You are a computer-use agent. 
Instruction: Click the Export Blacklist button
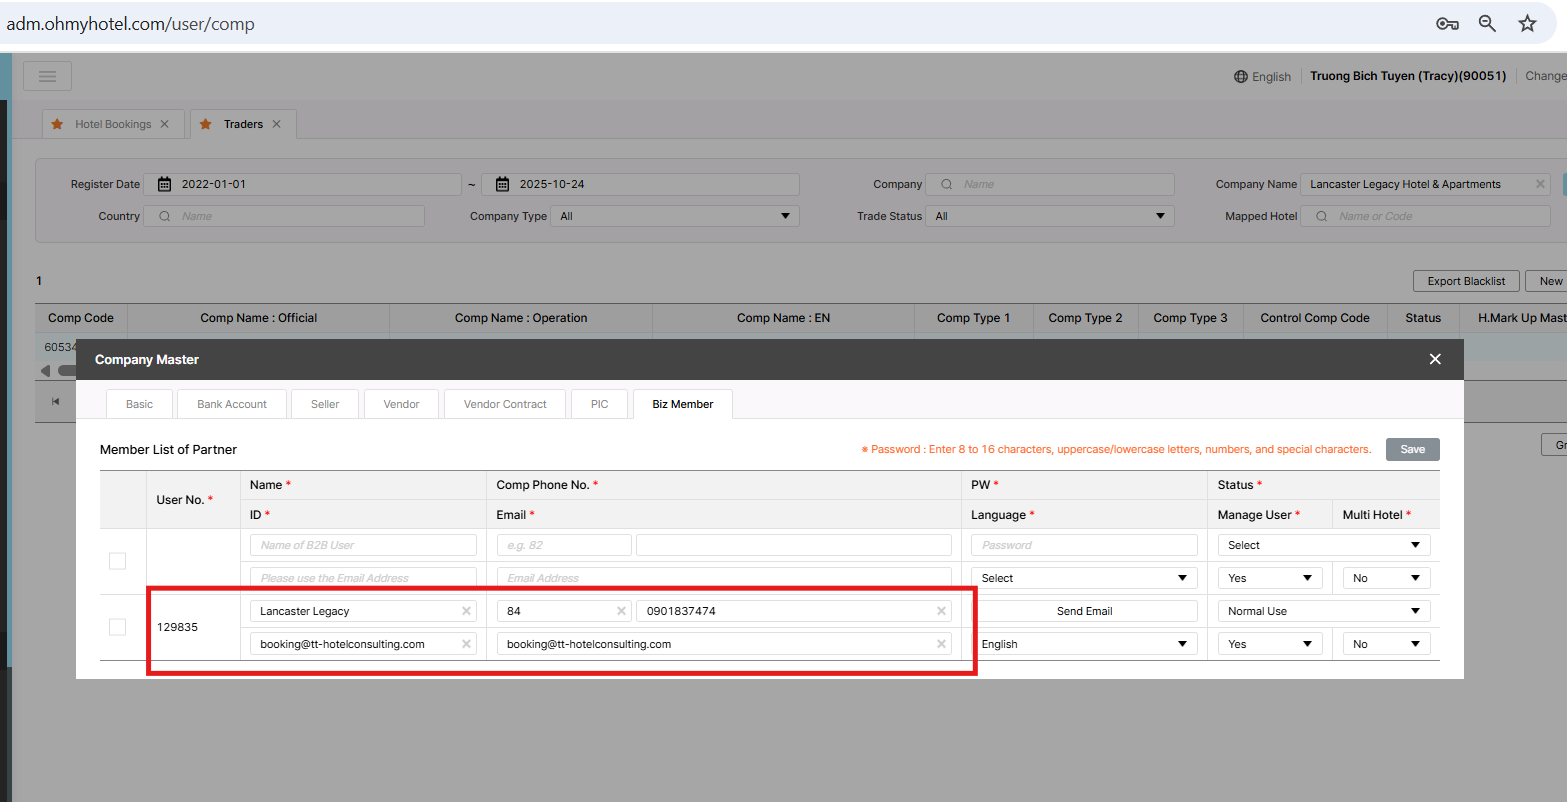(1465, 281)
